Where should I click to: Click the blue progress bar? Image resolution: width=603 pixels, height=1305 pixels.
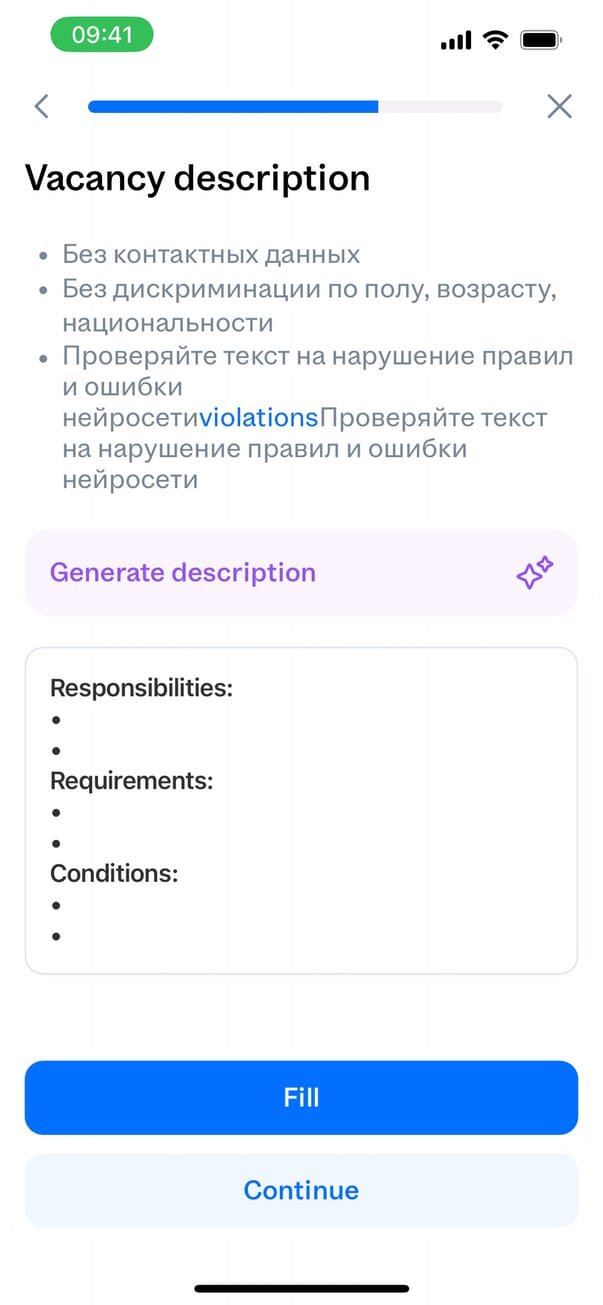[233, 106]
